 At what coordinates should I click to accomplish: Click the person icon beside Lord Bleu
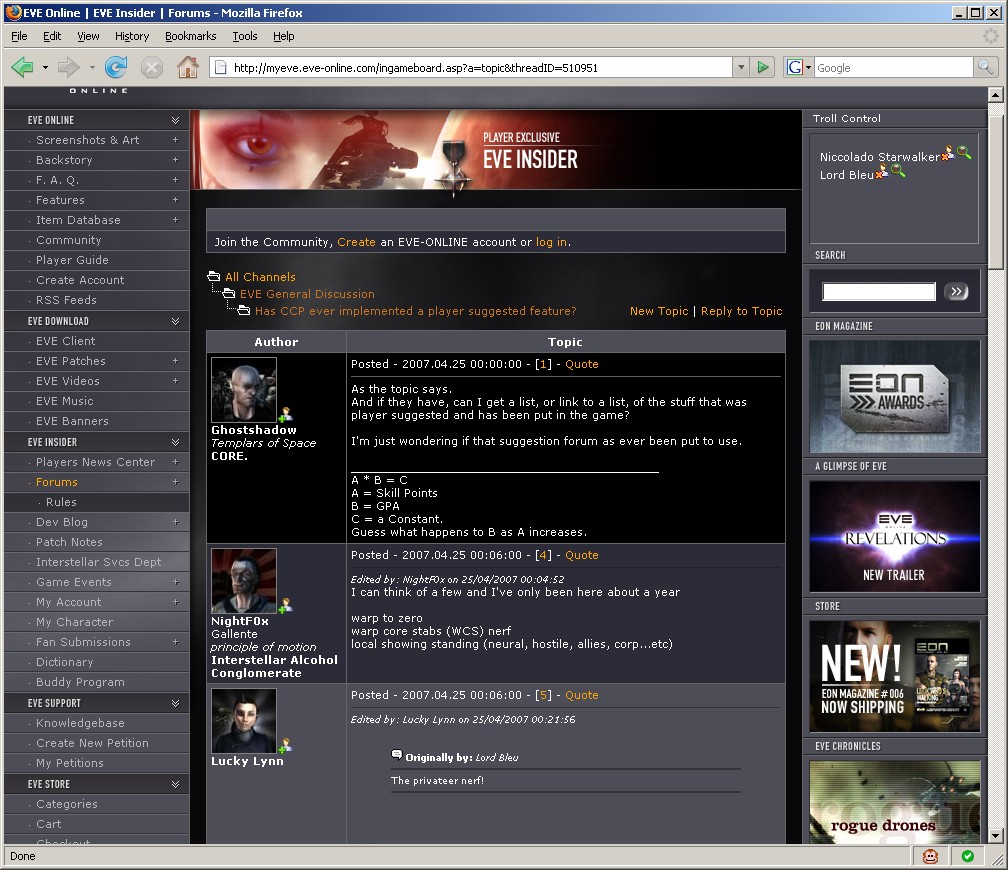click(x=882, y=171)
